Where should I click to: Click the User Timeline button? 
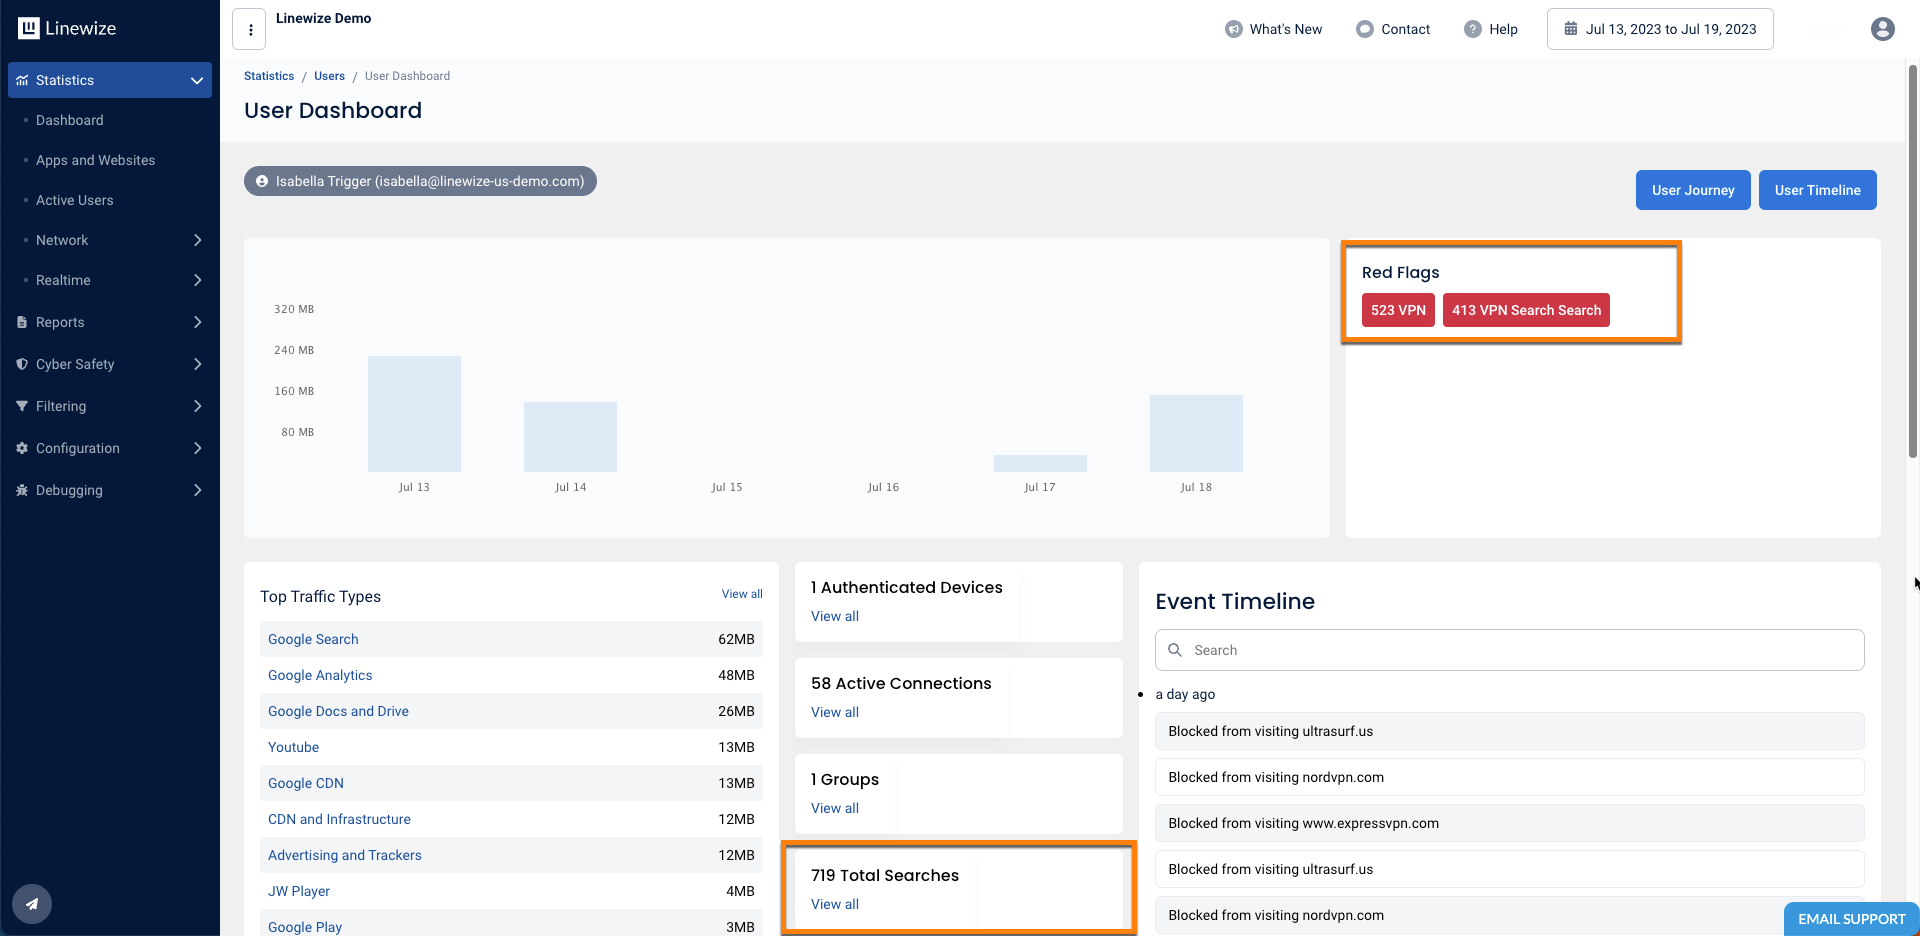(x=1817, y=190)
